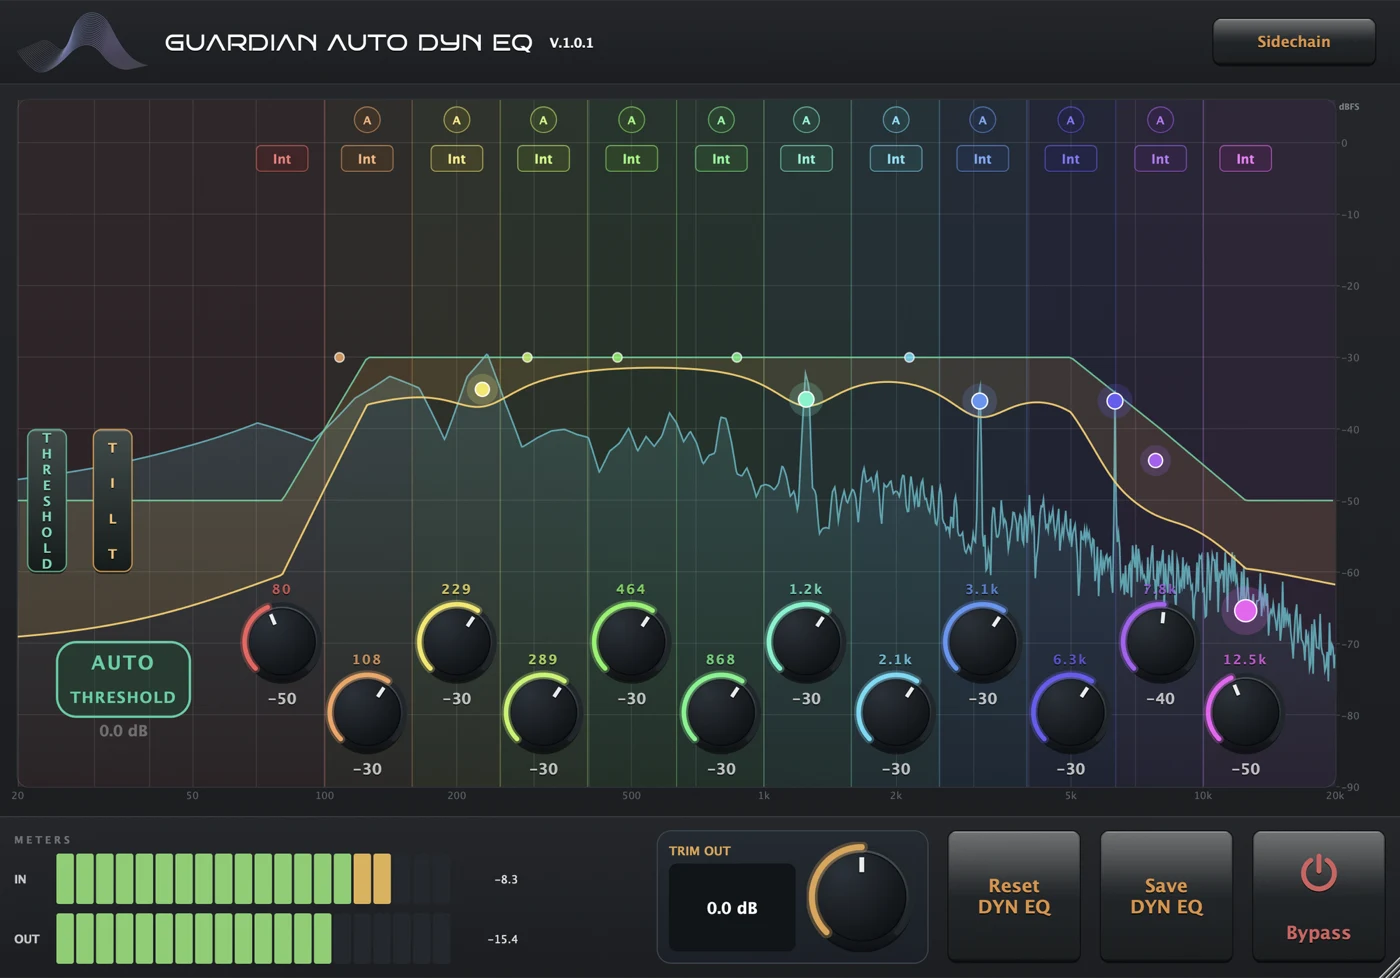Click the indigo 6.3k band node on the curve
The height and width of the screenshot is (978, 1400).
tap(1115, 401)
